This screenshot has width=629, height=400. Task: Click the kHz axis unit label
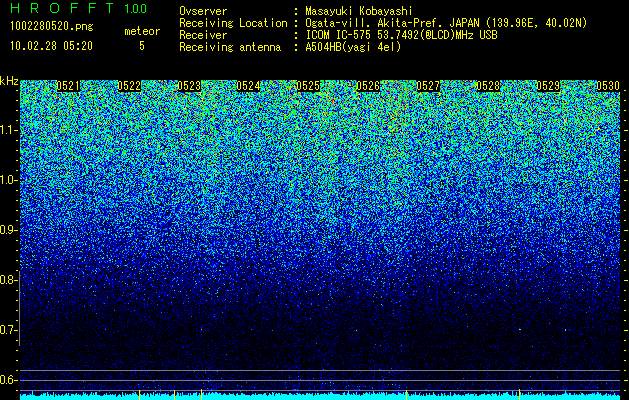pyautogui.click(x=9, y=81)
